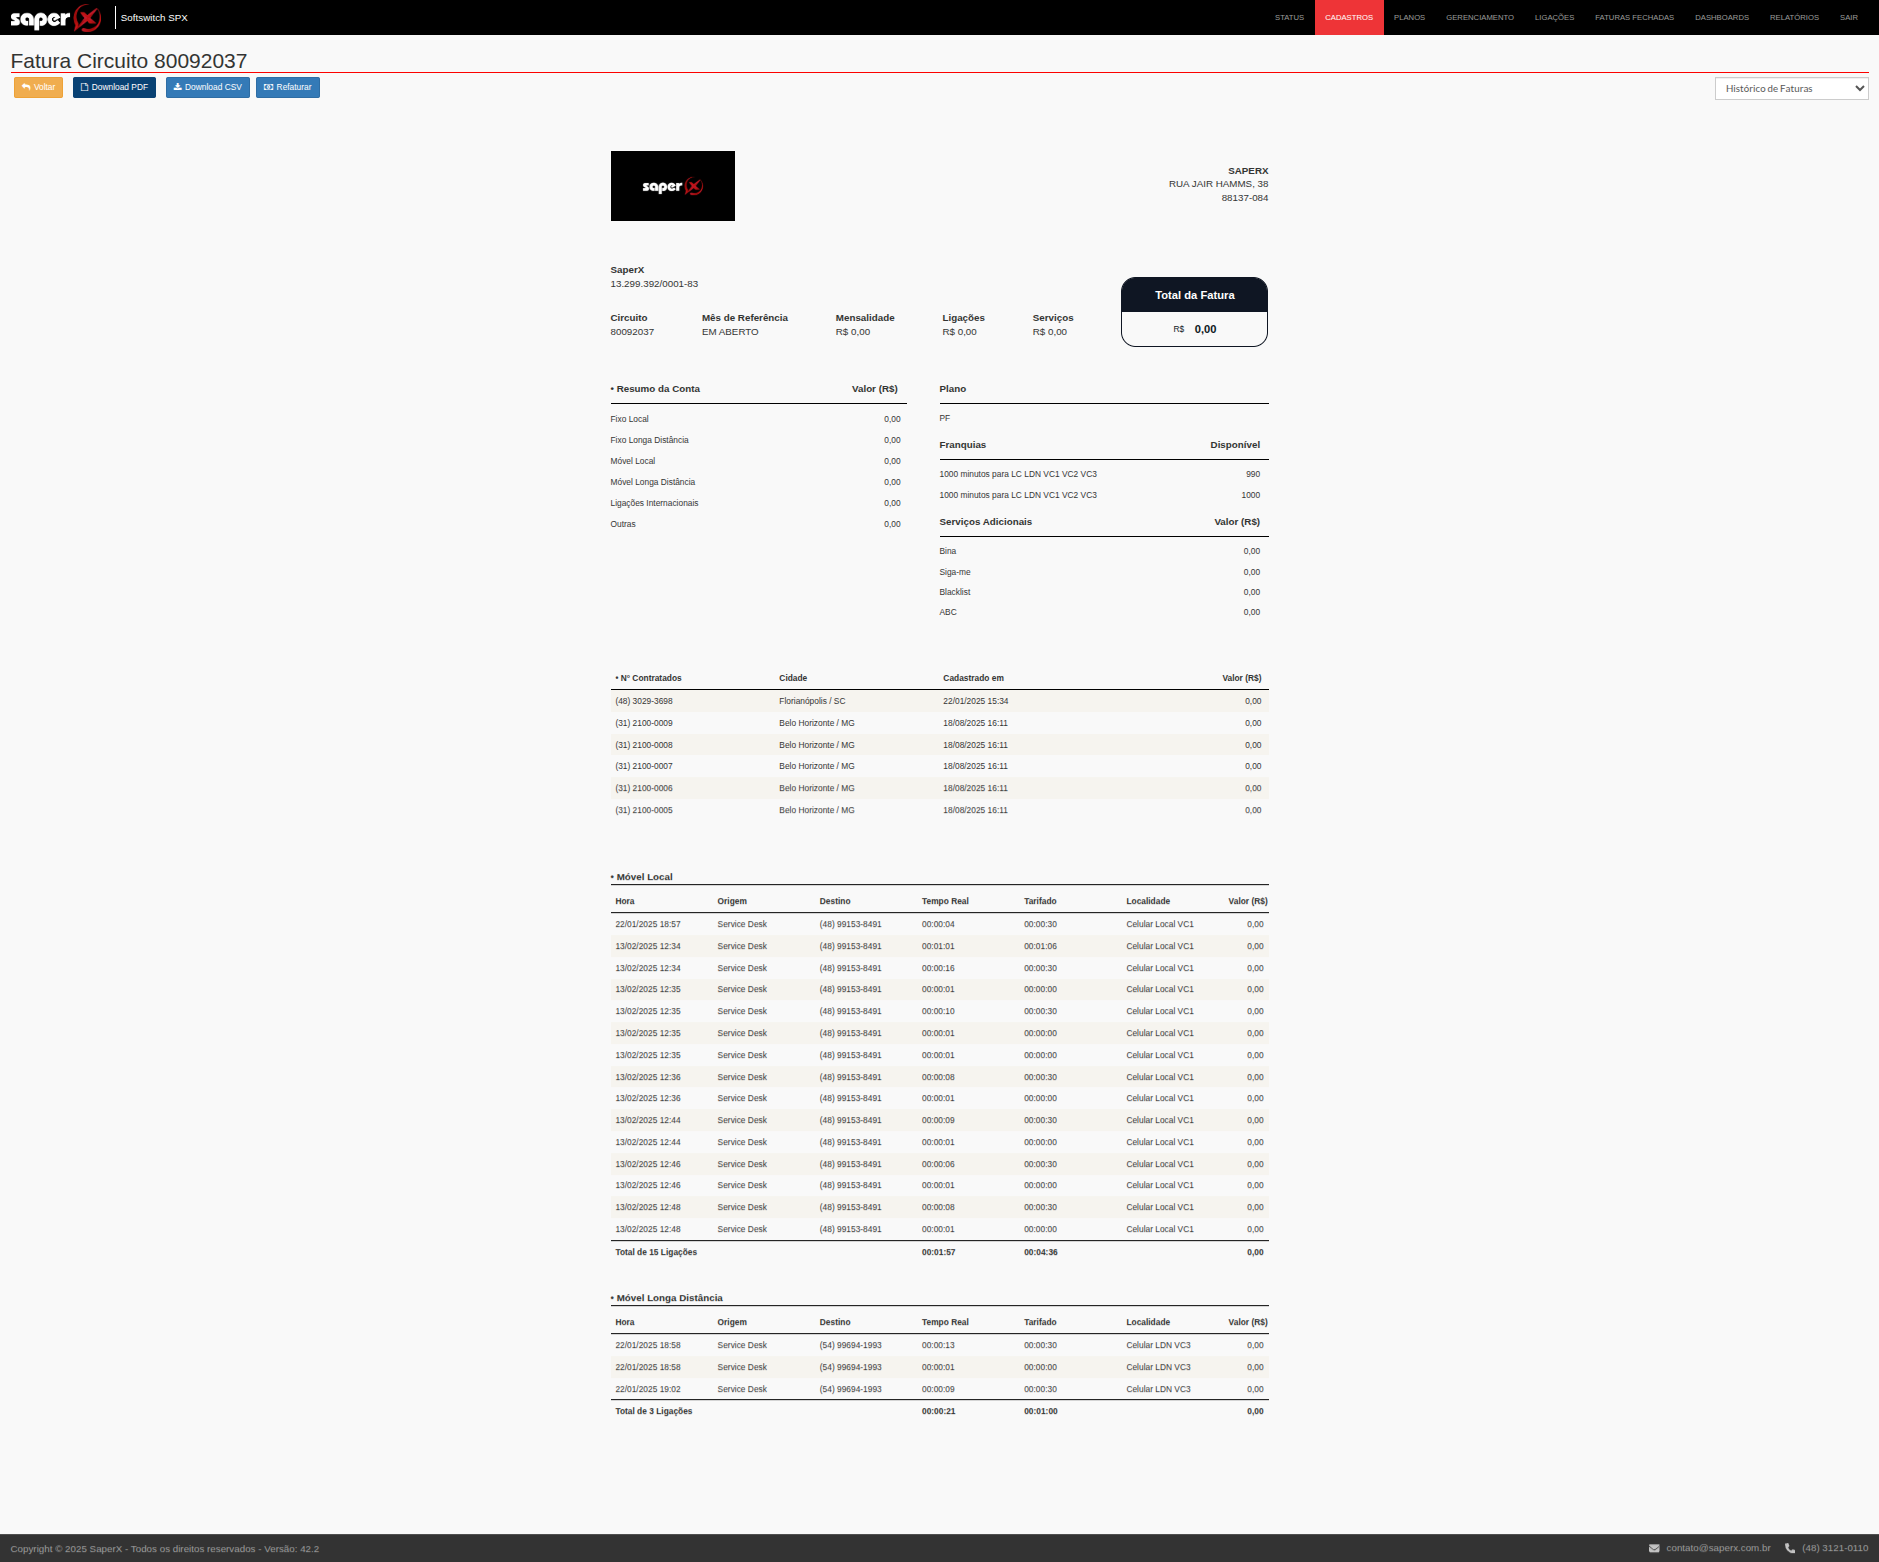Open the STATUS menu
Image resolution: width=1879 pixels, height=1562 pixels.
pyautogui.click(x=1289, y=18)
